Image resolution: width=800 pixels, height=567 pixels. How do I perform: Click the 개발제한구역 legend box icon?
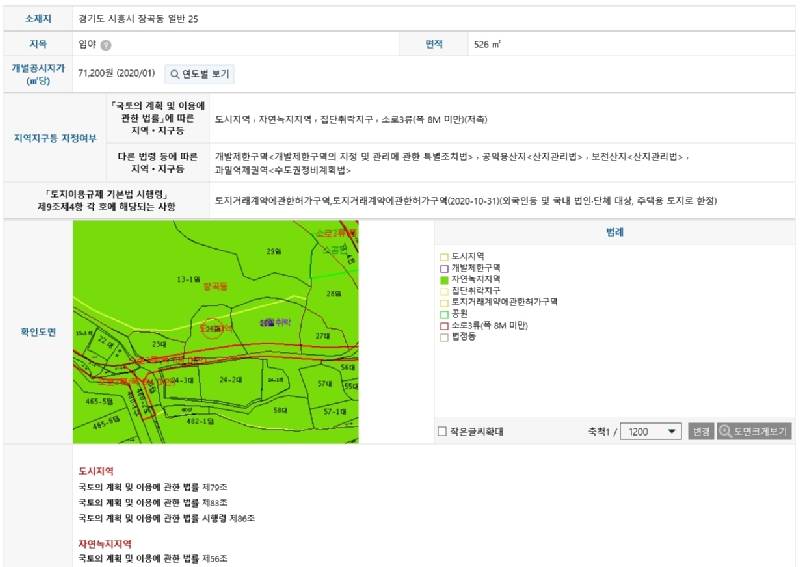[x=444, y=268]
